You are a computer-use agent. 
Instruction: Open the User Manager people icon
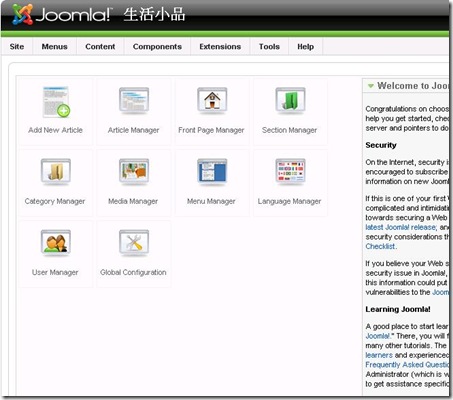click(56, 243)
